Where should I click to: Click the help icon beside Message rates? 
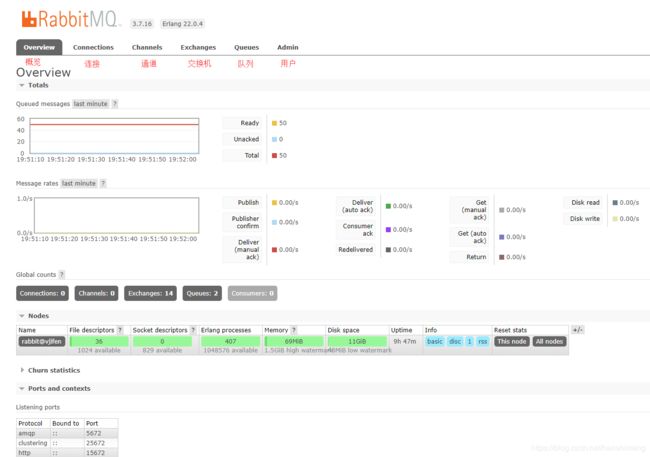[x=103, y=183]
